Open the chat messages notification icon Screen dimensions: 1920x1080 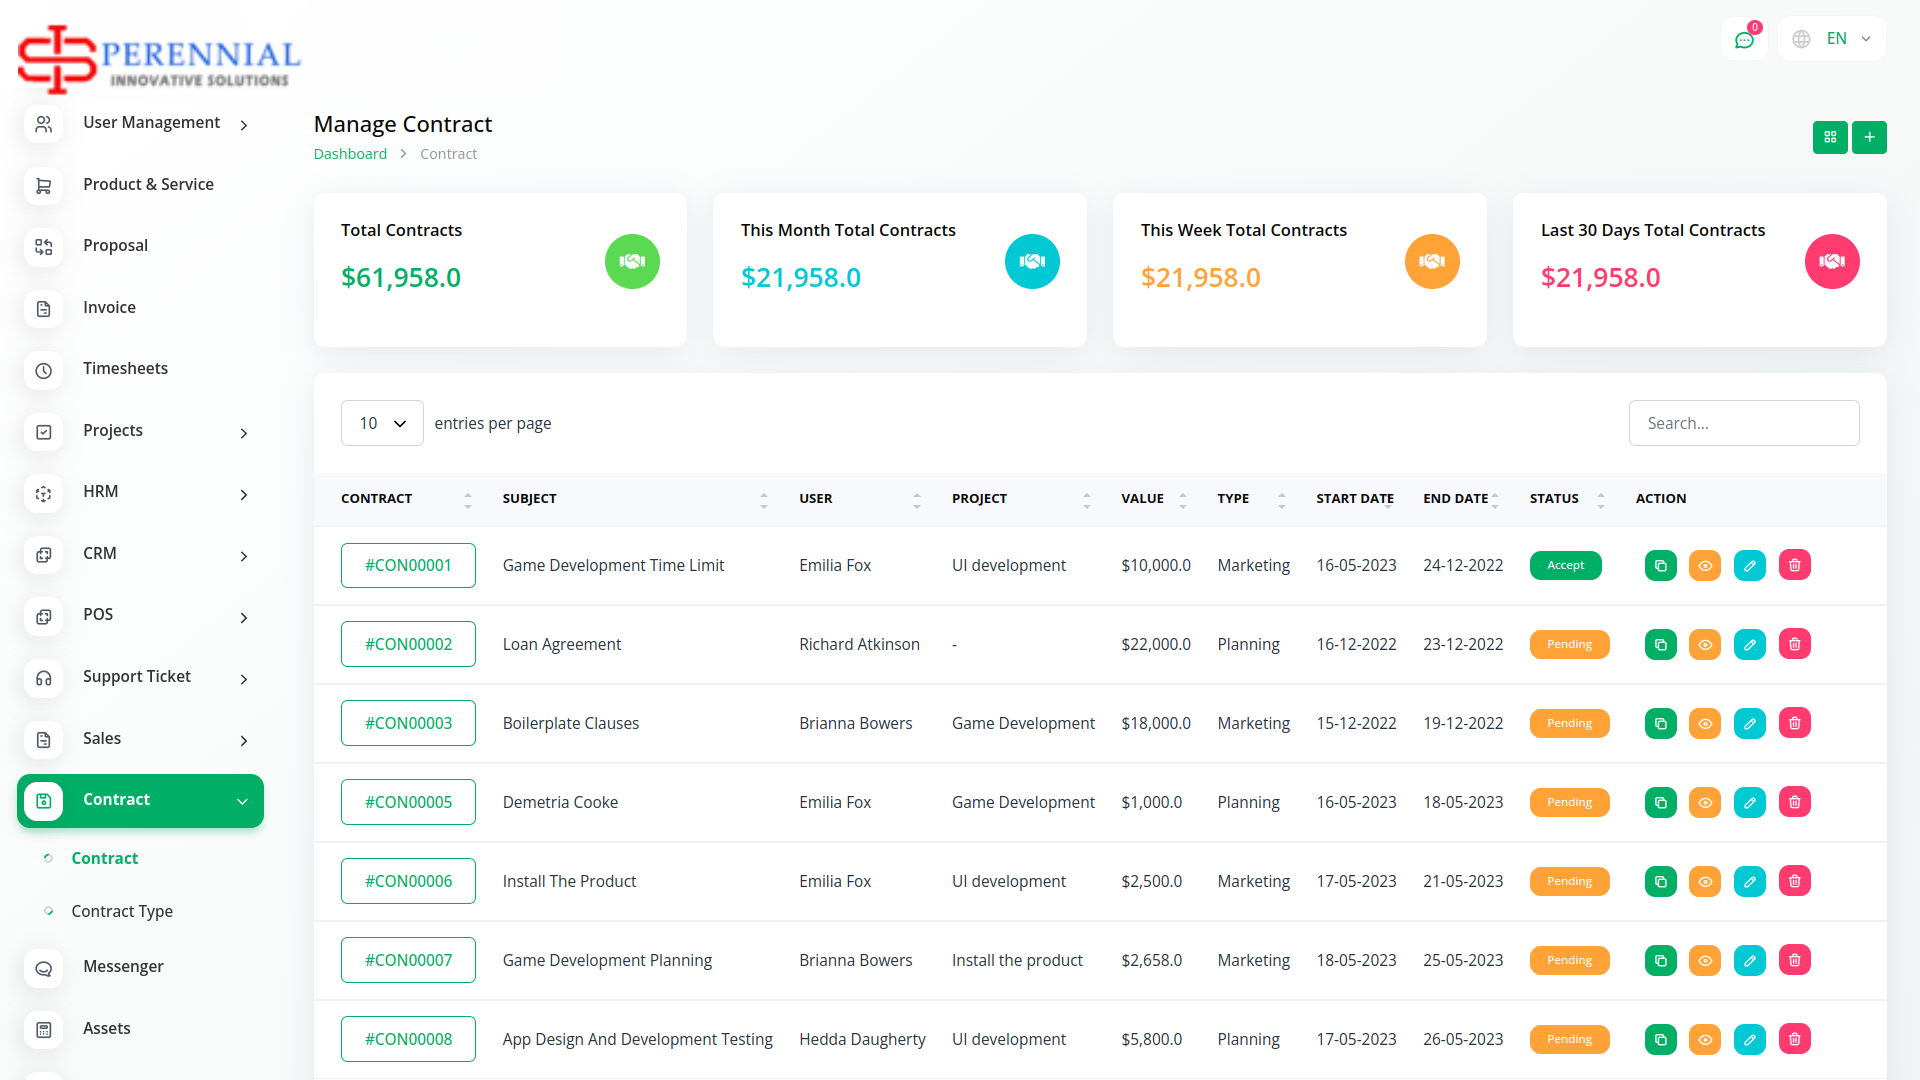point(1744,40)
